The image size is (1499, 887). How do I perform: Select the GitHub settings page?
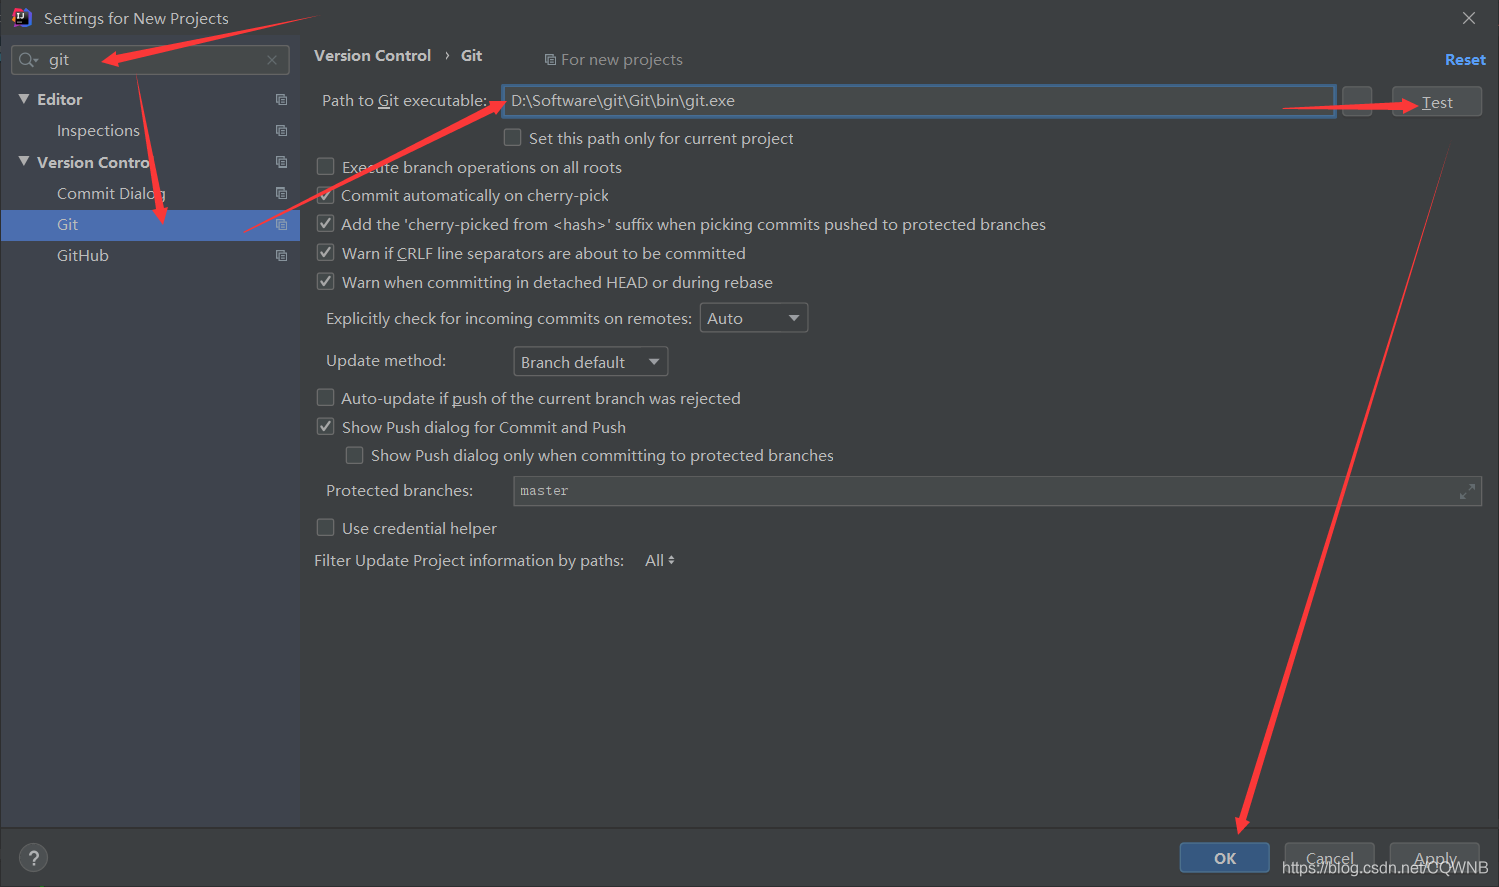tap(83, 256)
